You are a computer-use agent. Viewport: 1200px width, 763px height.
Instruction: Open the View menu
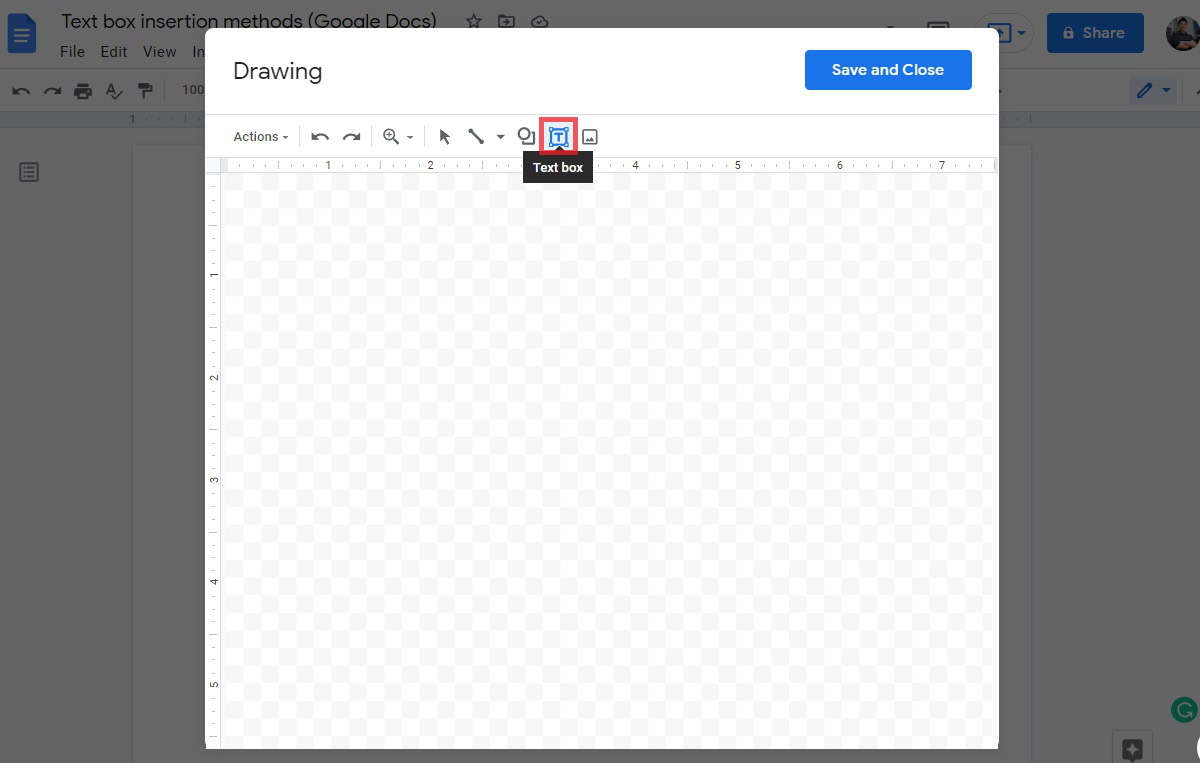point(159,52)
